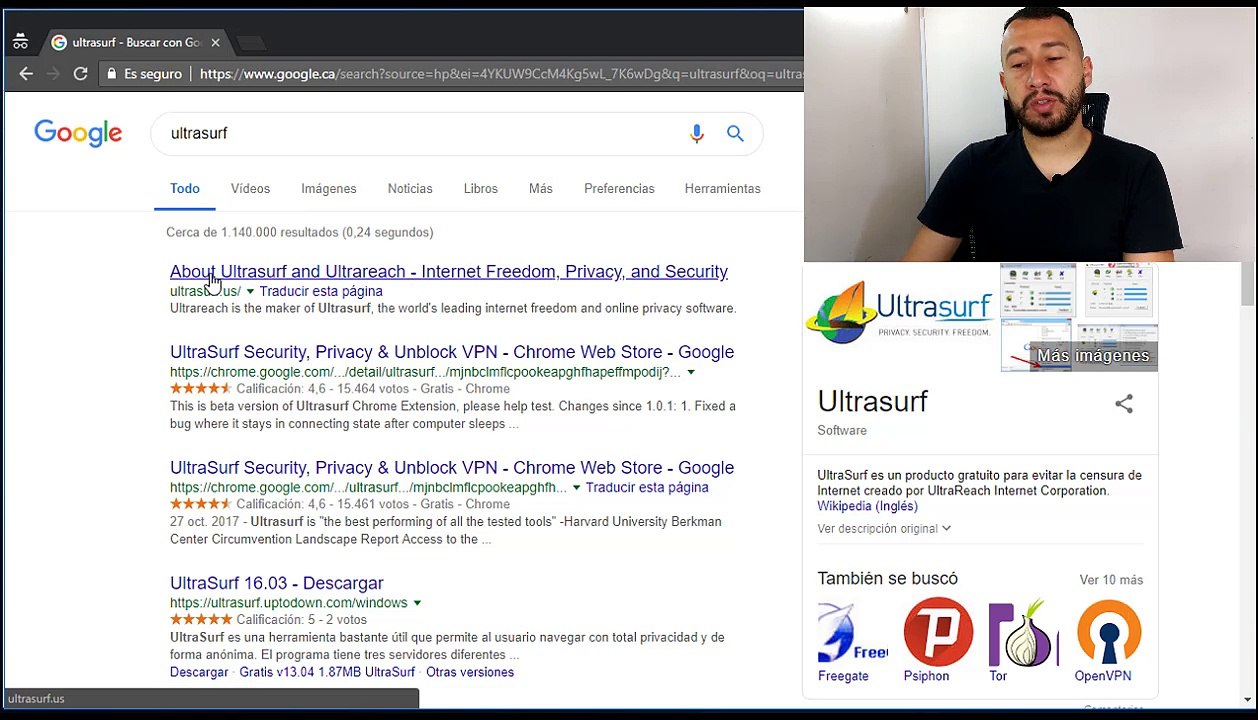Click the secure padlock icon
The height and width of the screenshot is (720, 1258).
point(113,74)
